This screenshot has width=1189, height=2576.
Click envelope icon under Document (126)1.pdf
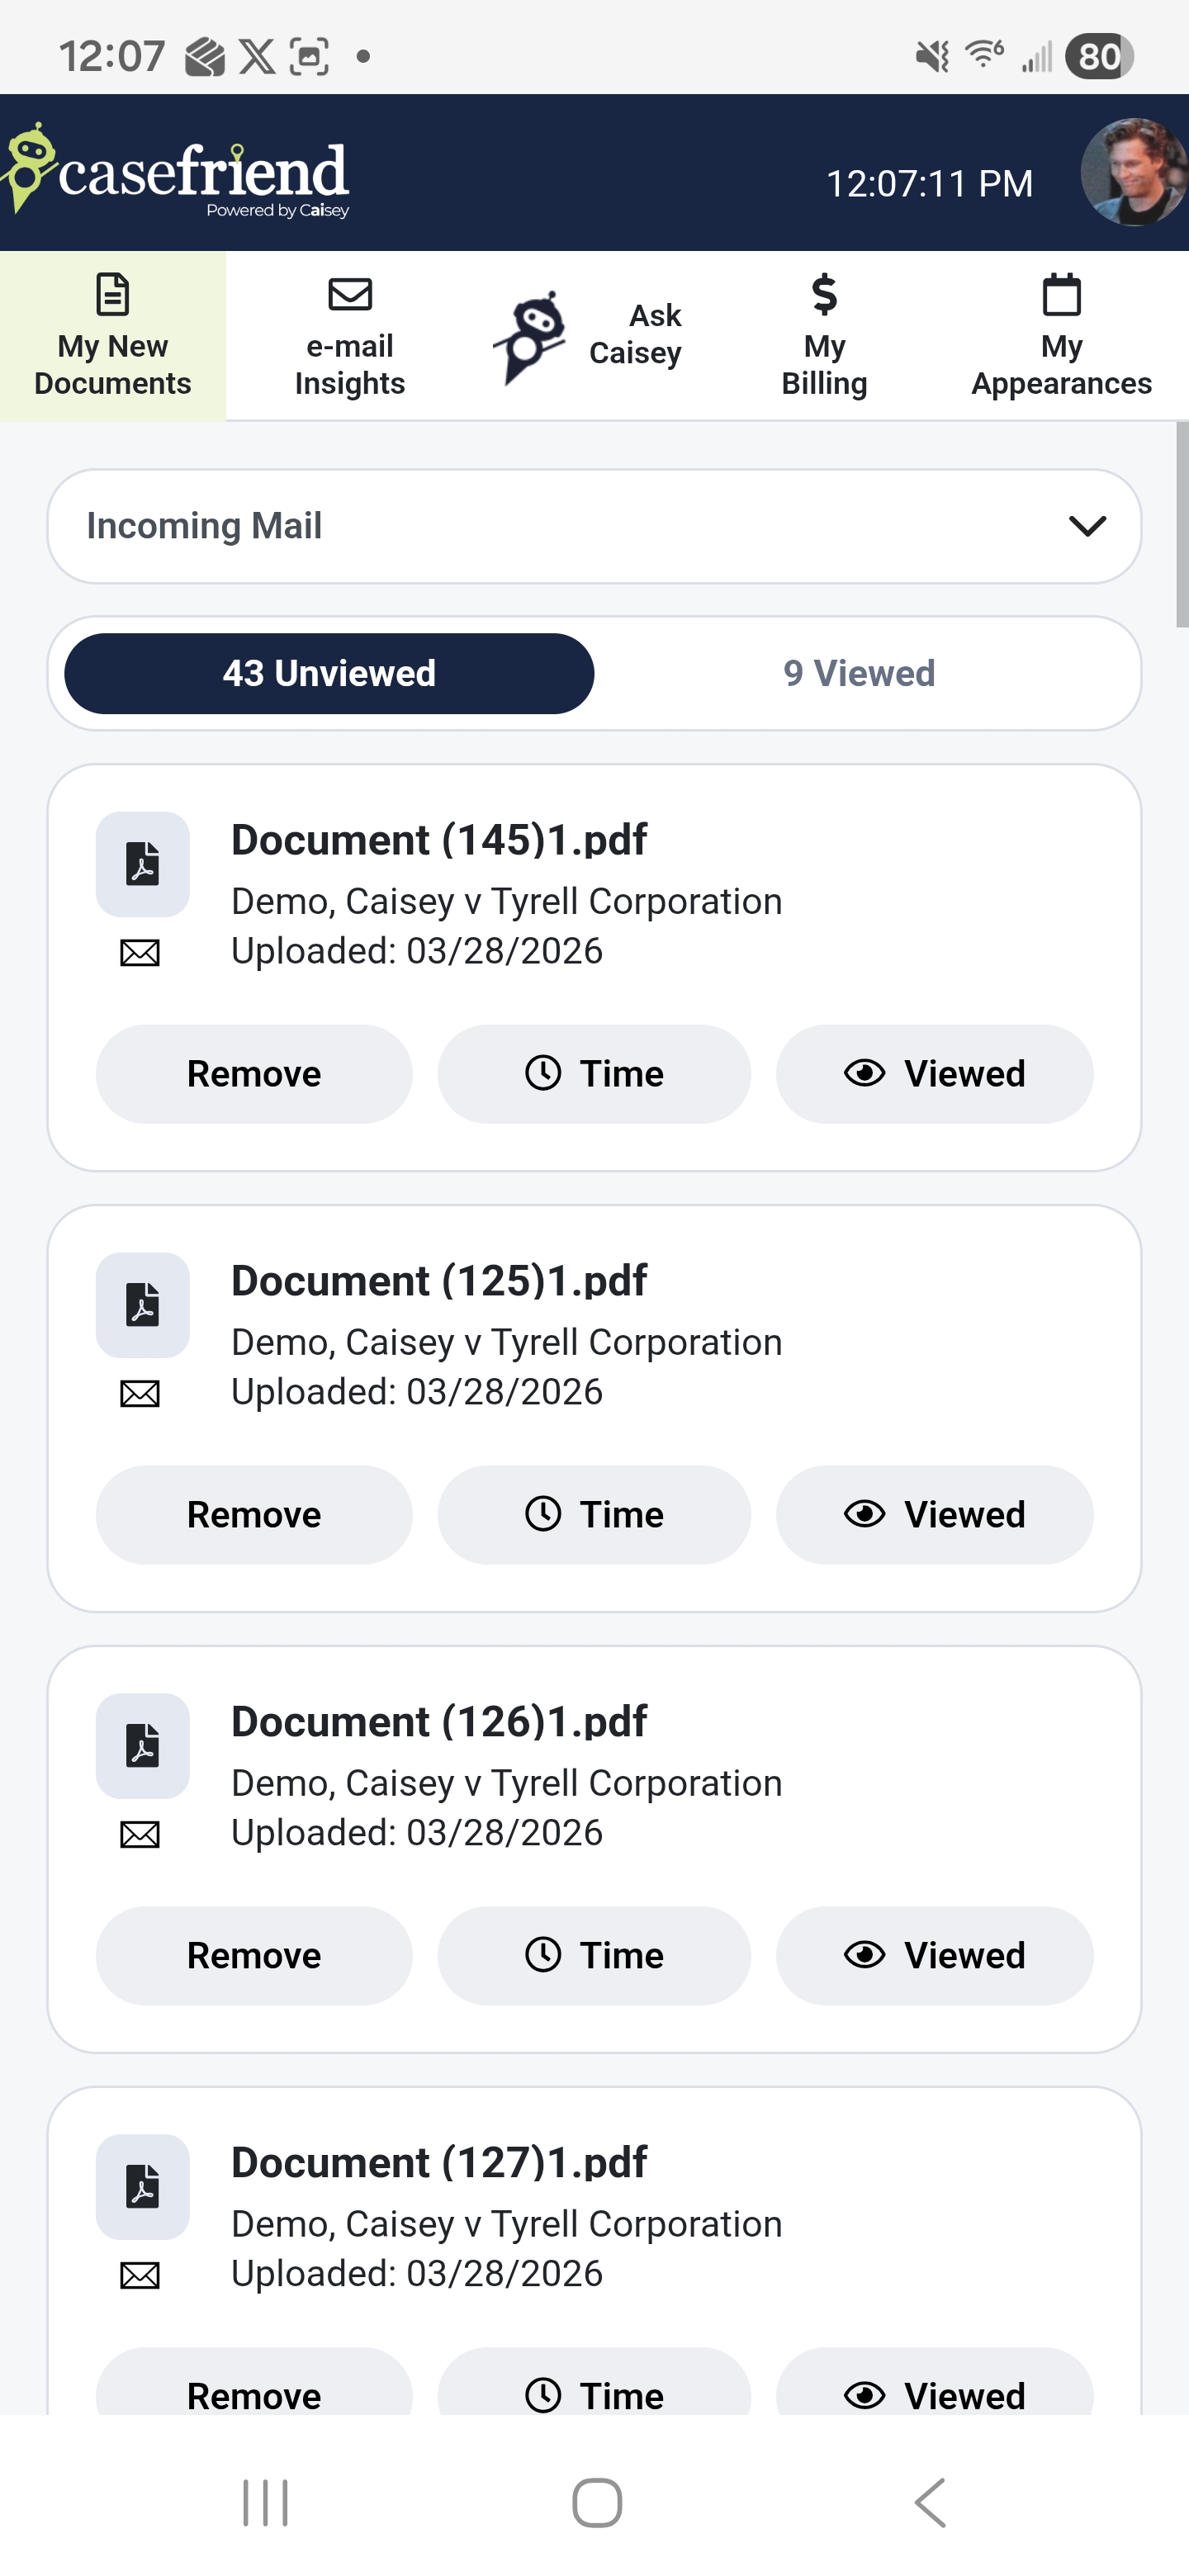tap(140, 1835)
